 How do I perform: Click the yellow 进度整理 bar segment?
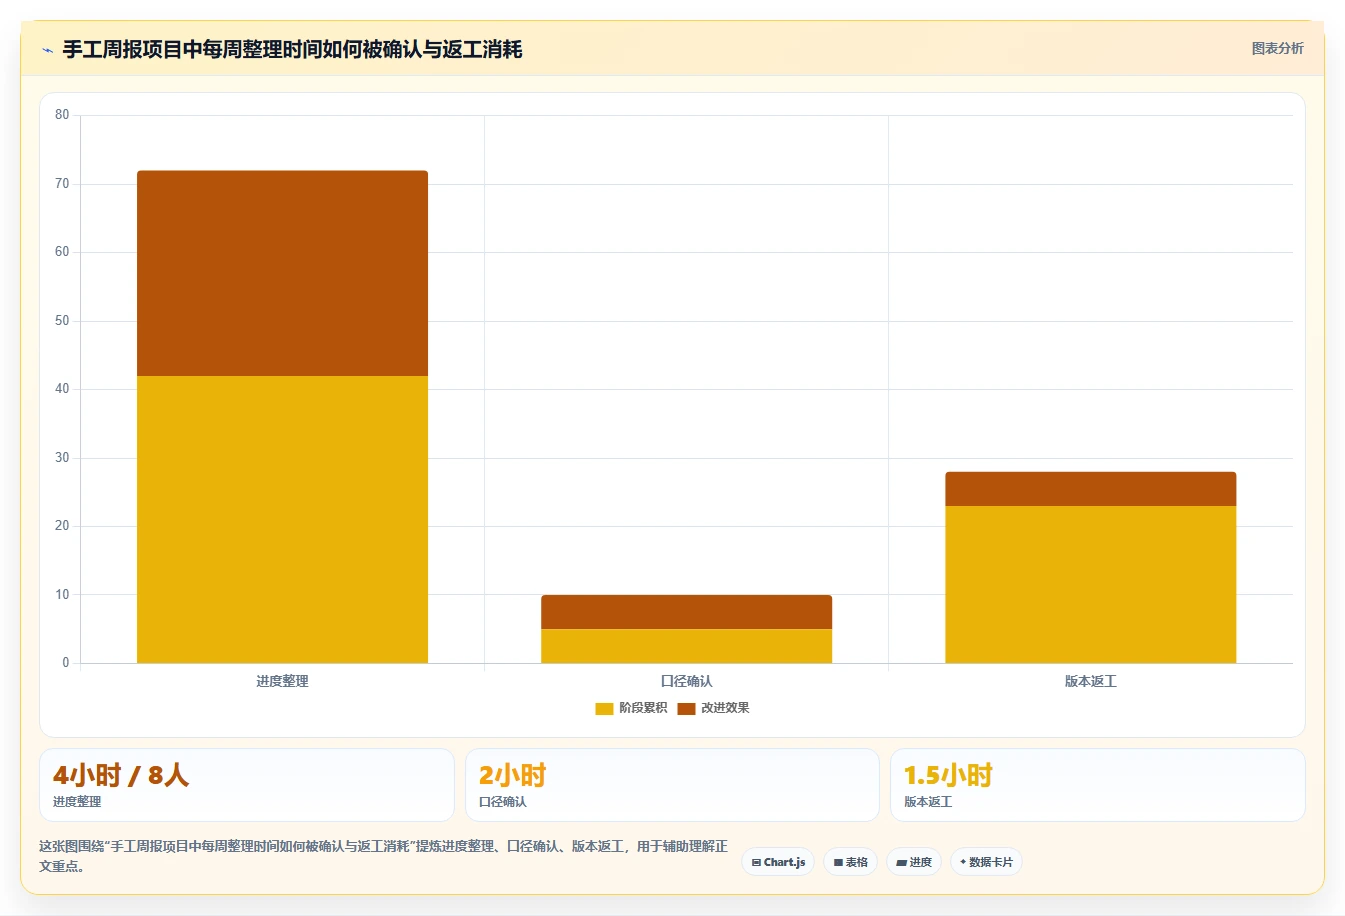[282, 519]
